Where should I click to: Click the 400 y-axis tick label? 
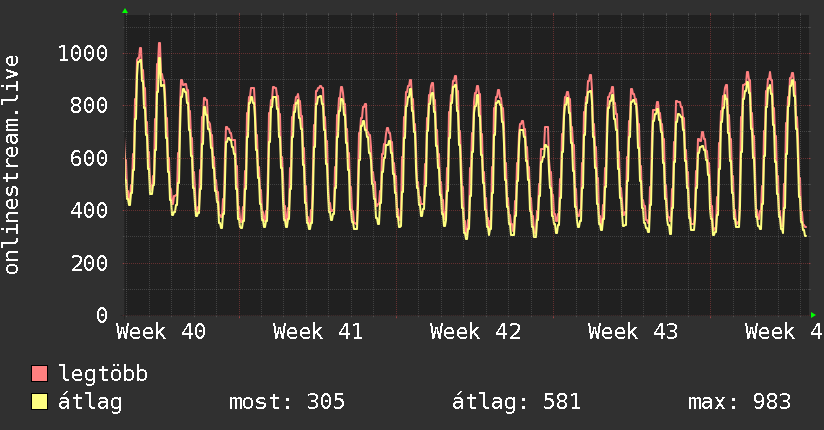coord(89,210)
